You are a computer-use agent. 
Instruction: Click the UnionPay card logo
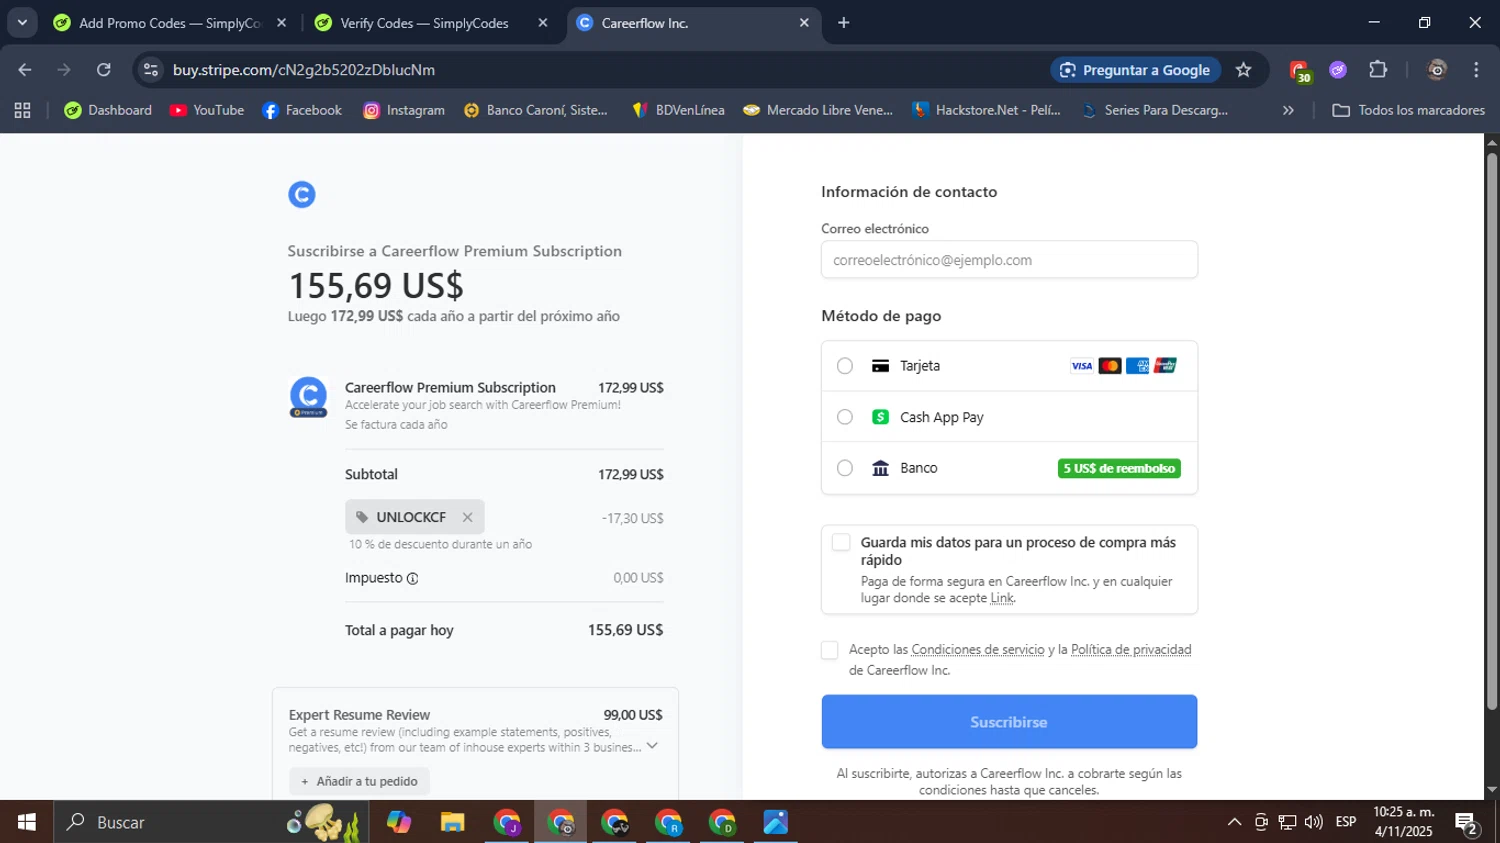click(x=1165, y=366)
